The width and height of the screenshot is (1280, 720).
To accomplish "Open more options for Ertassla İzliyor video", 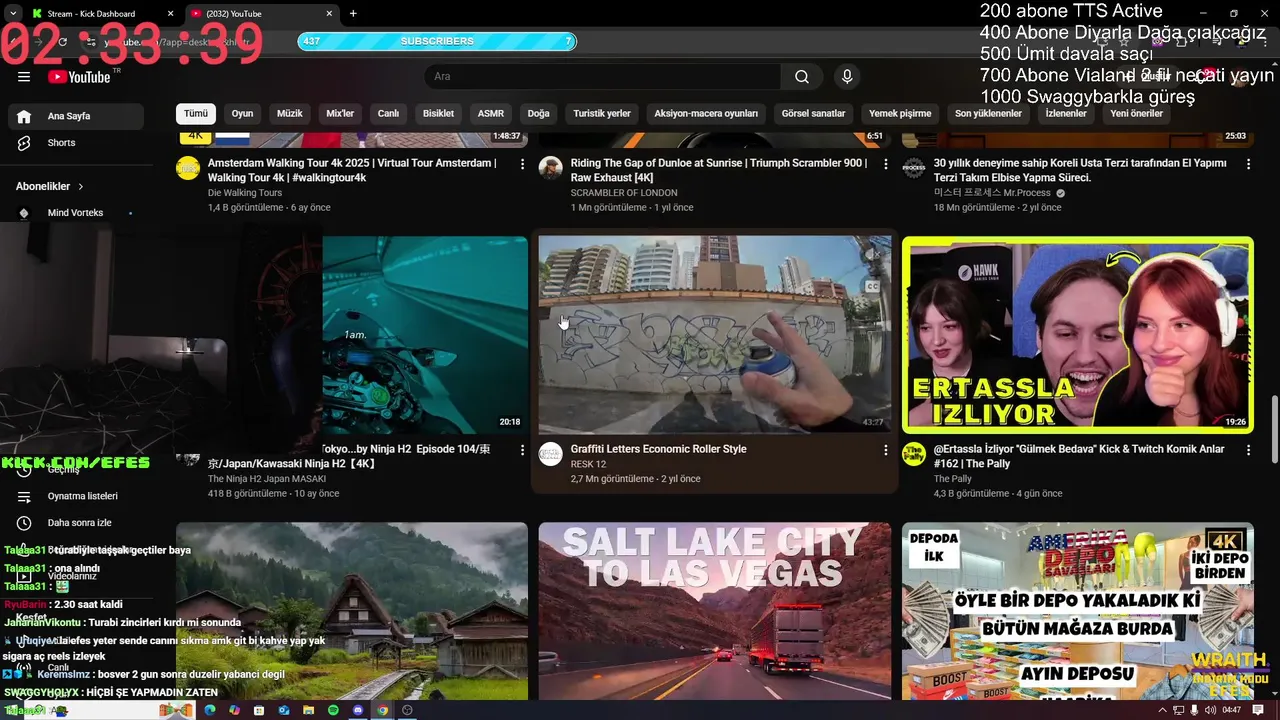I will 1248,450.
